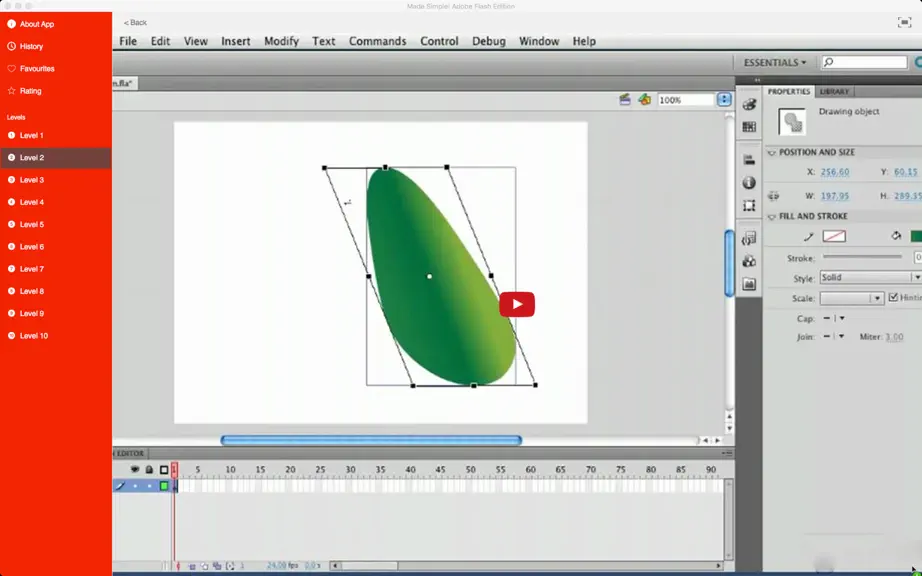Toggle the Hinting checkbox
The width and height of the screenshot is (922, 576).
click(x=893, y=297)
